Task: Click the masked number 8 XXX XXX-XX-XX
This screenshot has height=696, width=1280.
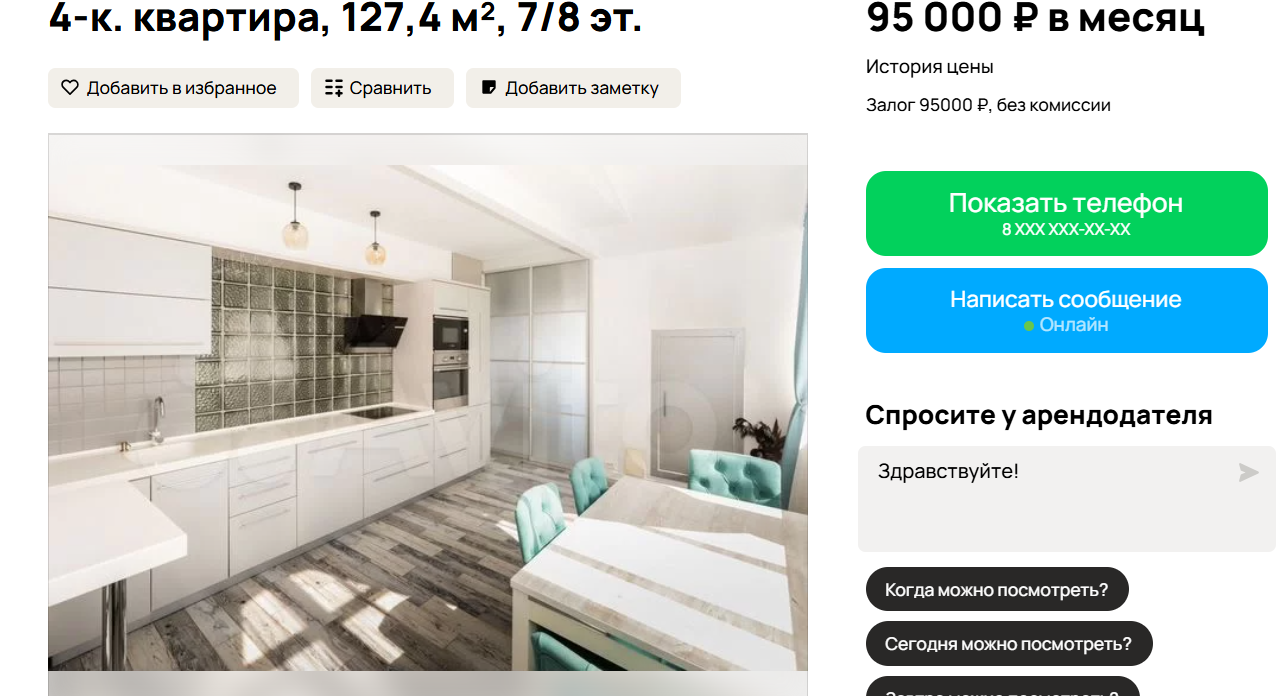Action: coord(1066,230)
